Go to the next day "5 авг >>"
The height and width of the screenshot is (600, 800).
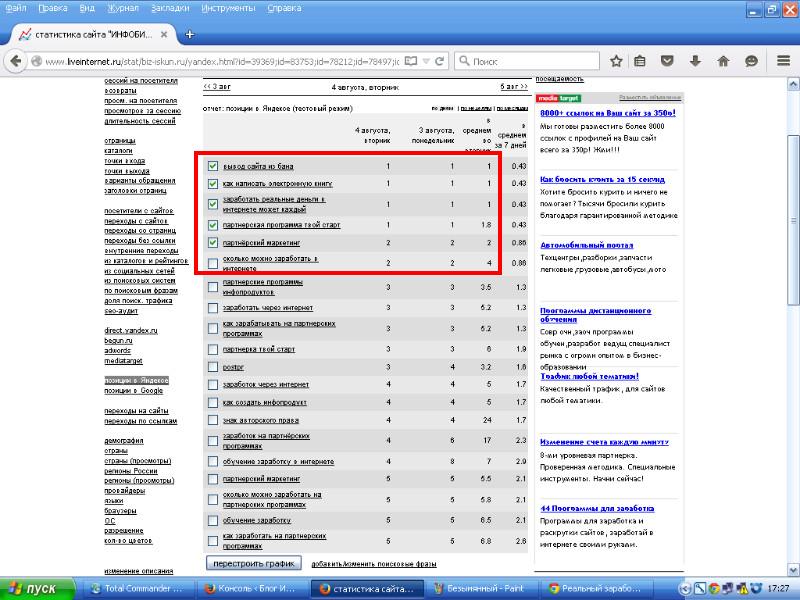[514, 87]
